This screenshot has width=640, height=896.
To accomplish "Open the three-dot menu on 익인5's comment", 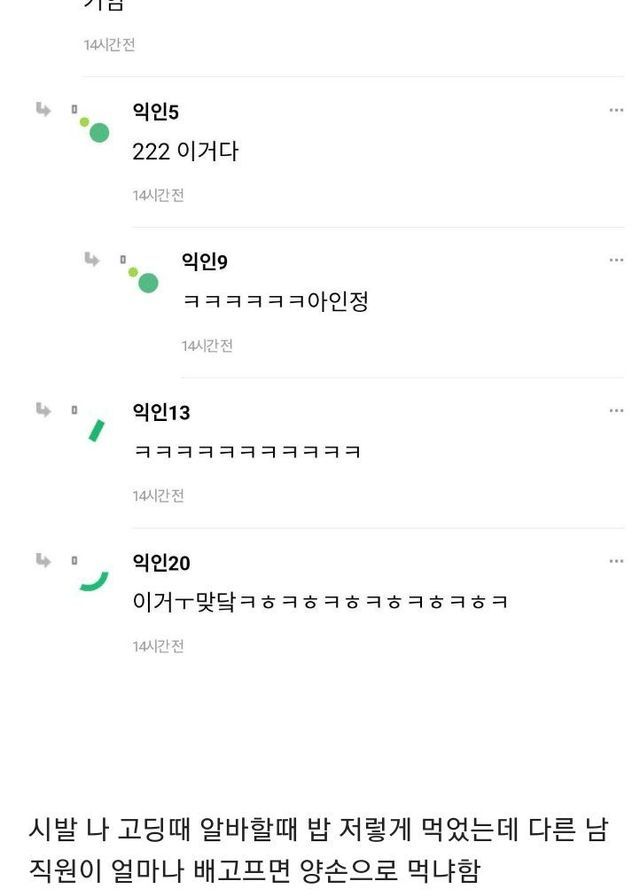I will click(x=616, y=110).
